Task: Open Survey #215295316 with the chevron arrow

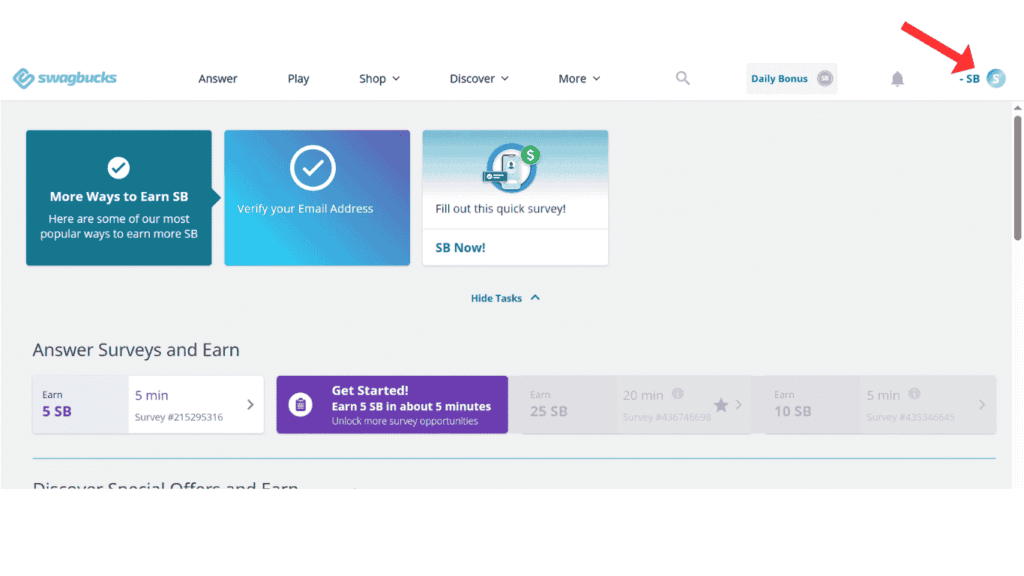Action: pos(250,404)
